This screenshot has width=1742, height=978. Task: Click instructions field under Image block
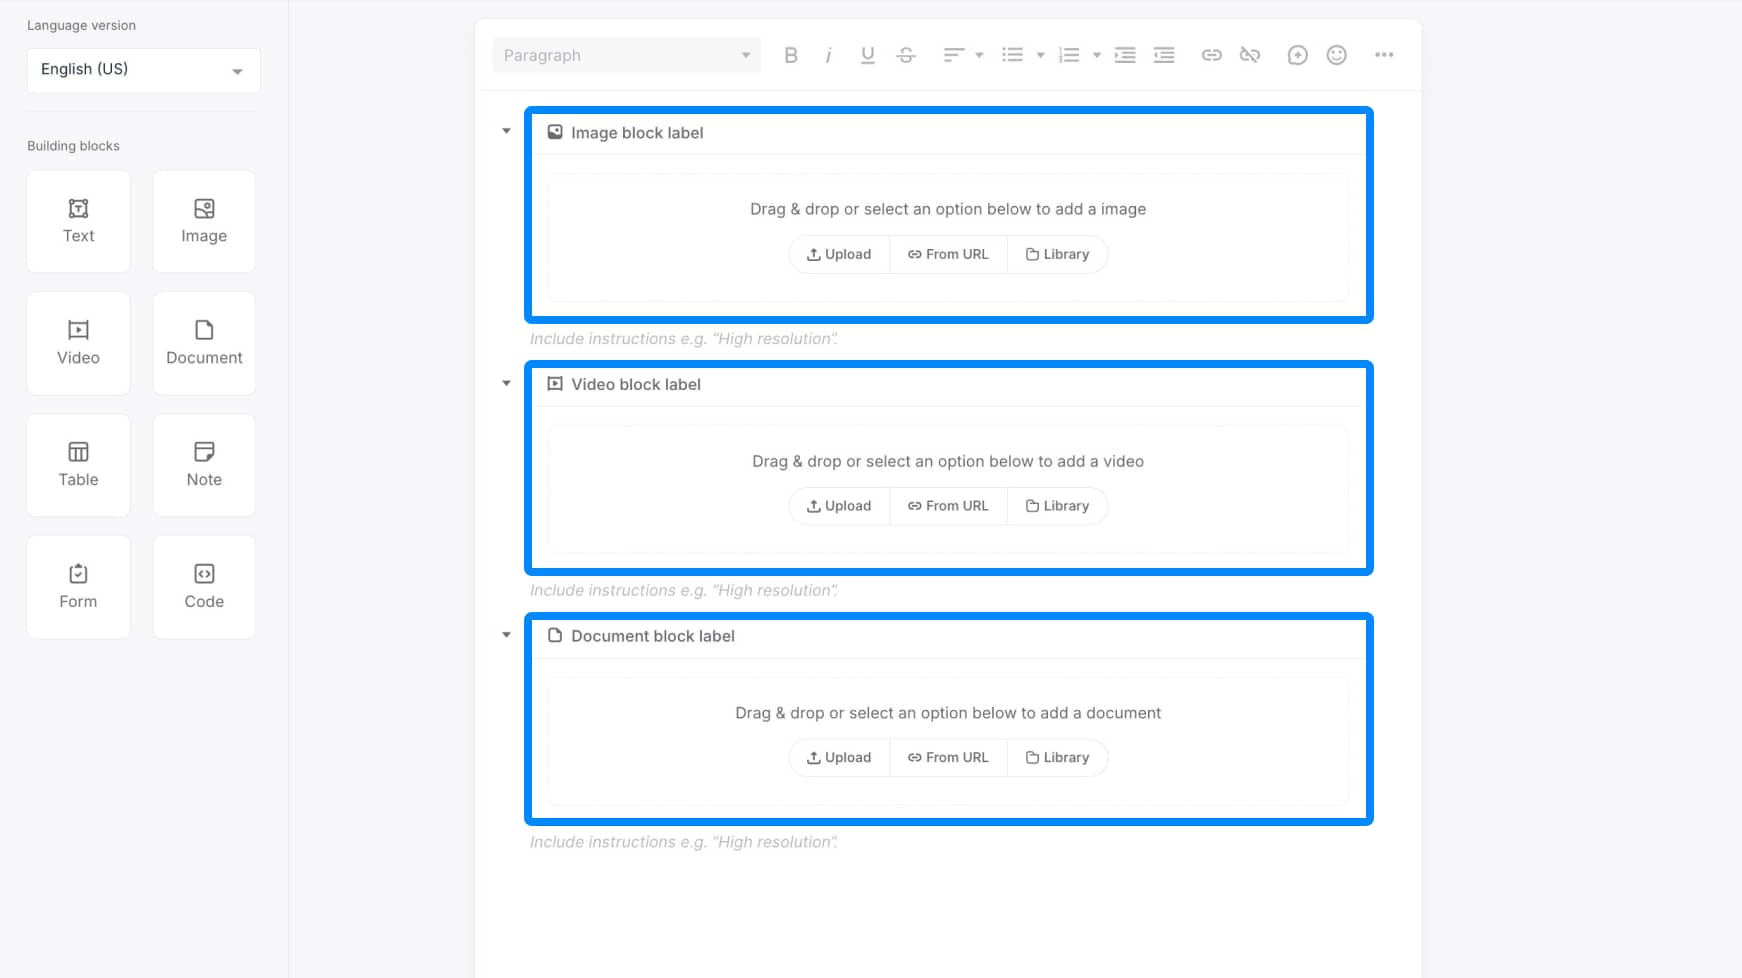point(684,339)
